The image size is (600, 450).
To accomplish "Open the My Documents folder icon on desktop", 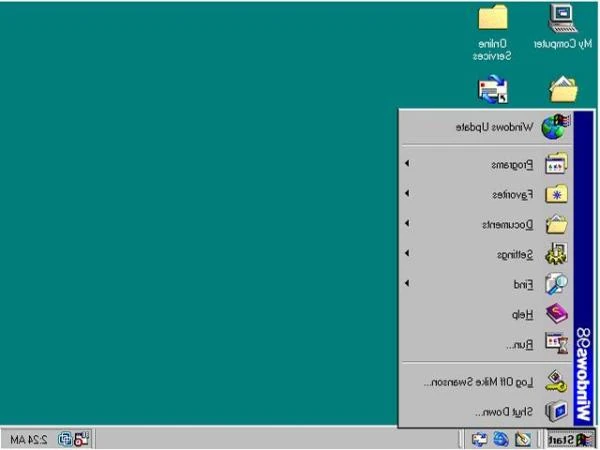I will click(x=563, y=89).
